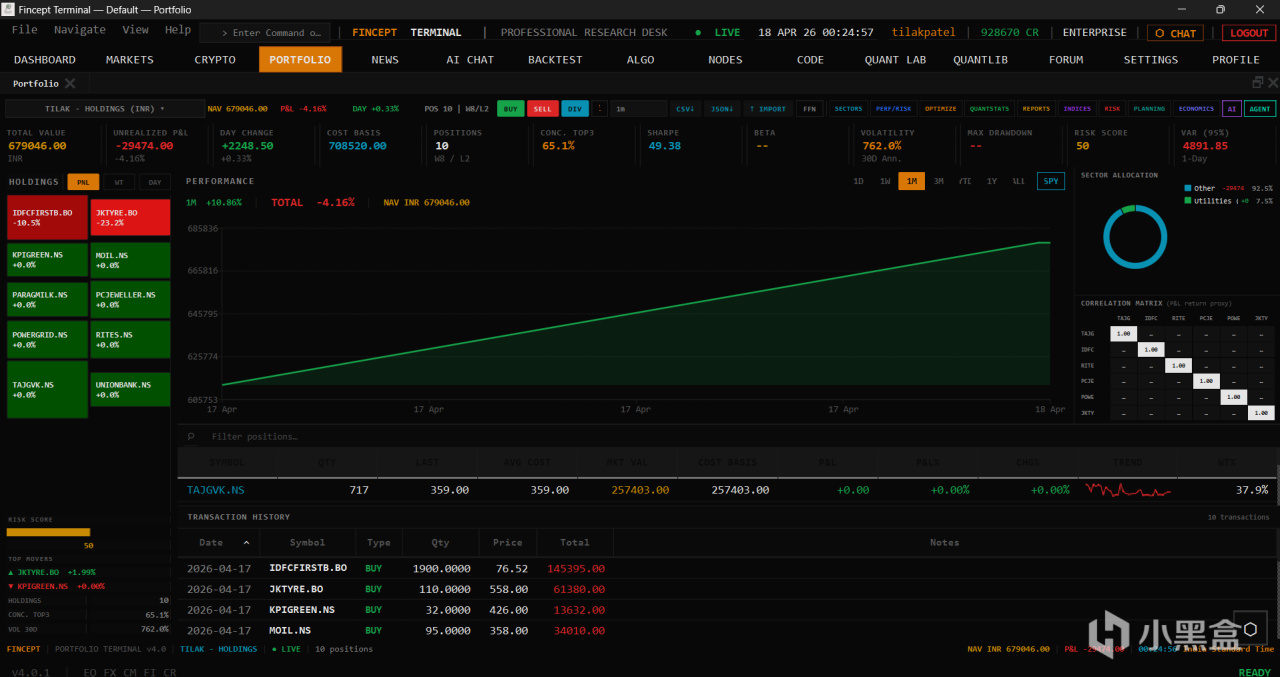The height and width of the screenshot is (677, 1280).
Task: Open the PERF/RISK view
Action: tap(893, 108)
